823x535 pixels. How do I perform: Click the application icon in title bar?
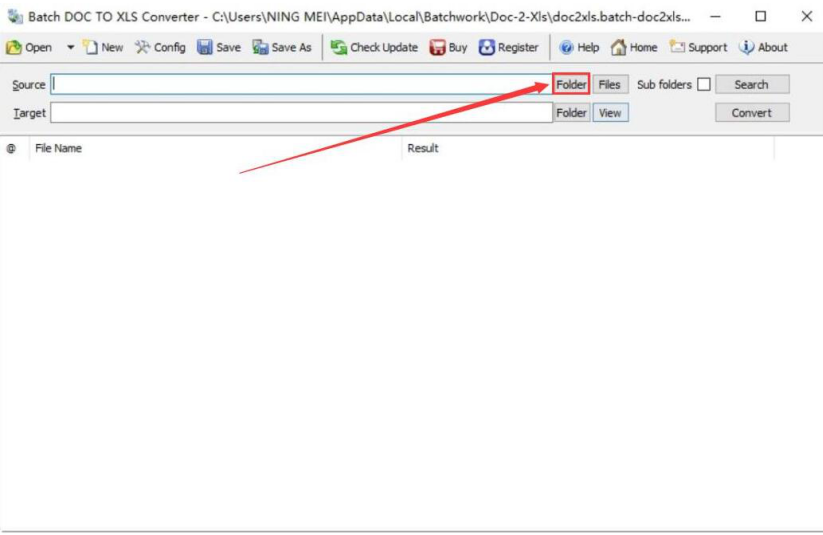pyautogui.click(x=15, y=16)
